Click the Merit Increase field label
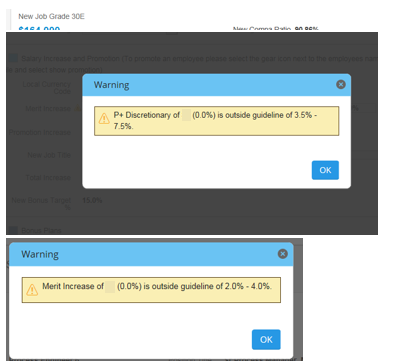The width and height of the screenshot is (396, 364). (48, 109)
